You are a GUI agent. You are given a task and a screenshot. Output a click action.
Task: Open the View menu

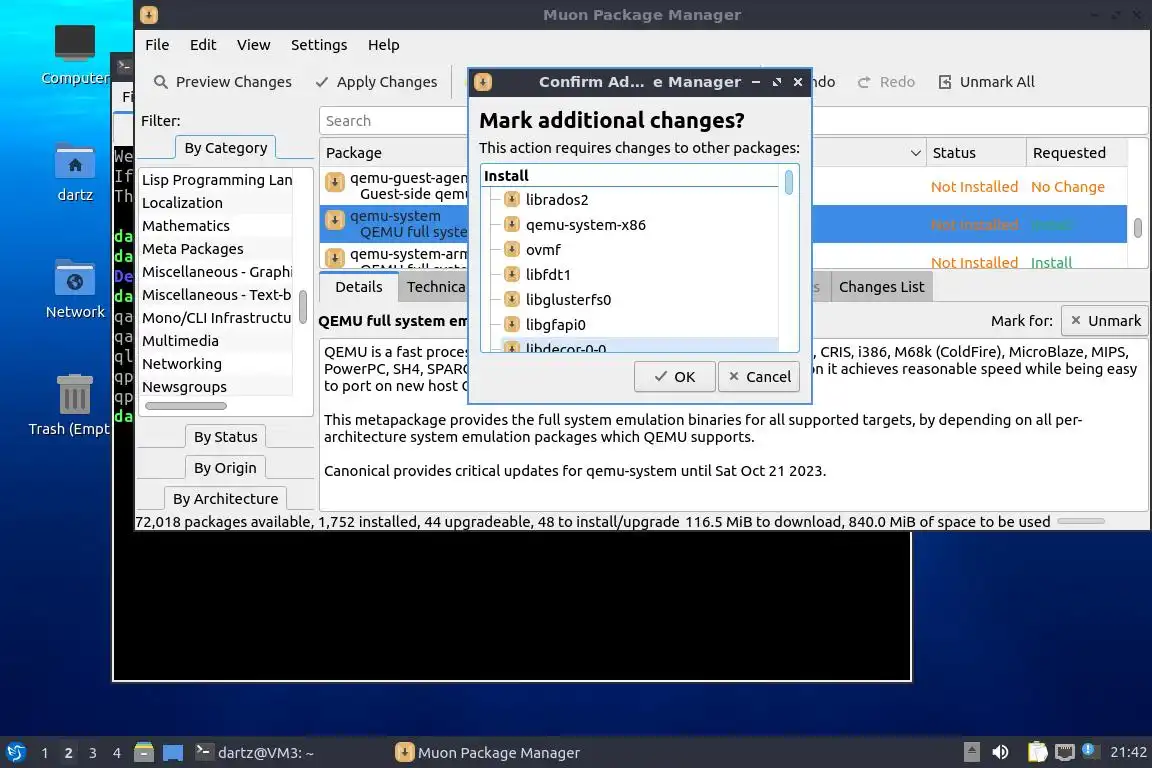253,45
